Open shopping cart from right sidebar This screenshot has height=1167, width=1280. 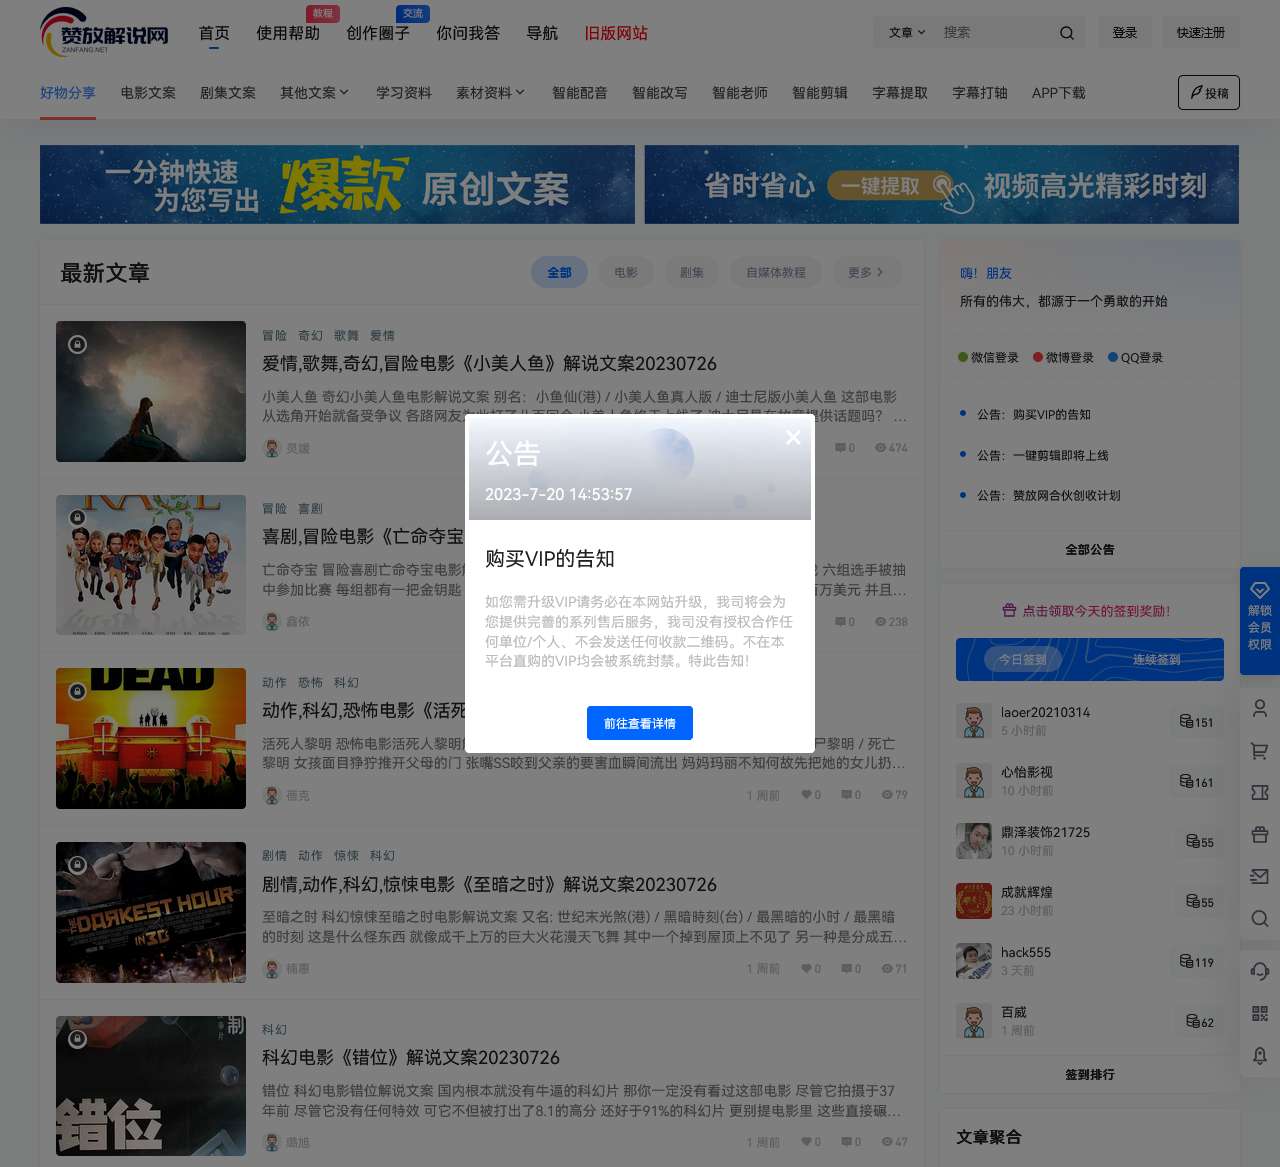click(x=1259, y=750)
